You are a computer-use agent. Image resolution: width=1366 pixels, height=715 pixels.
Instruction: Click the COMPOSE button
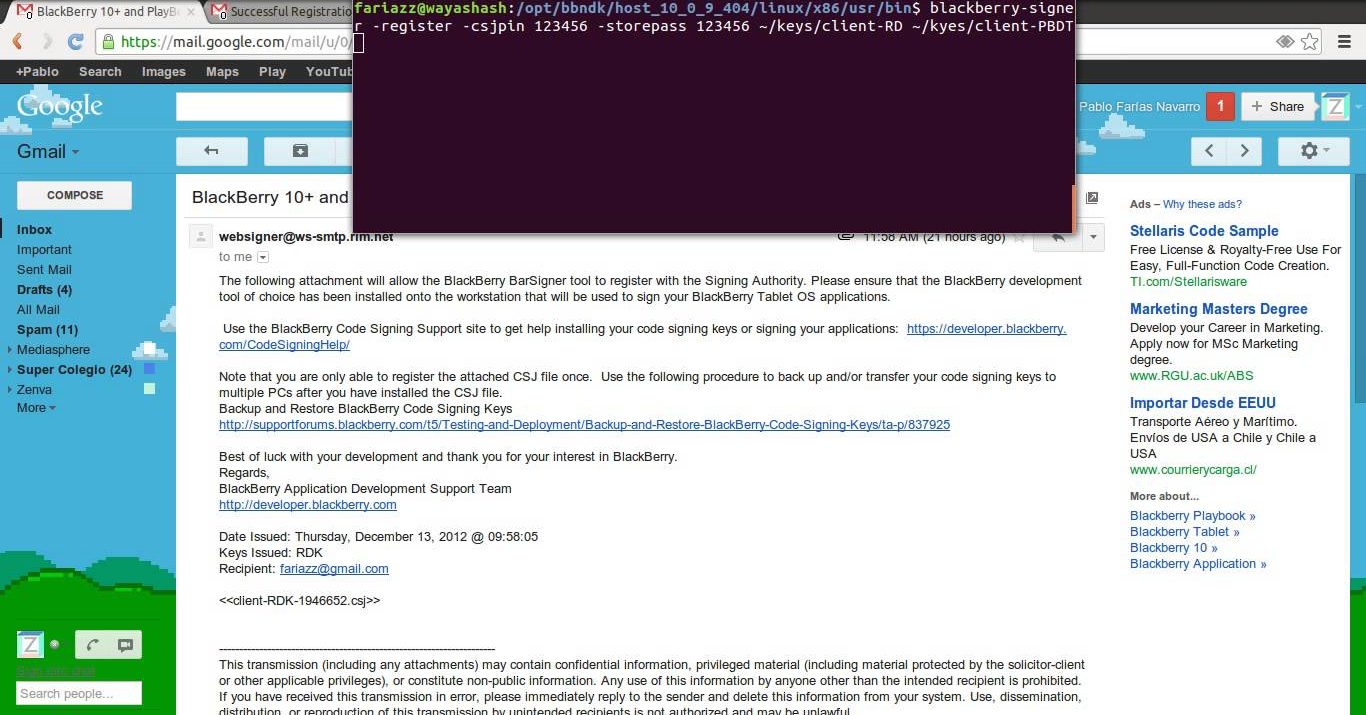click(75, 195)
